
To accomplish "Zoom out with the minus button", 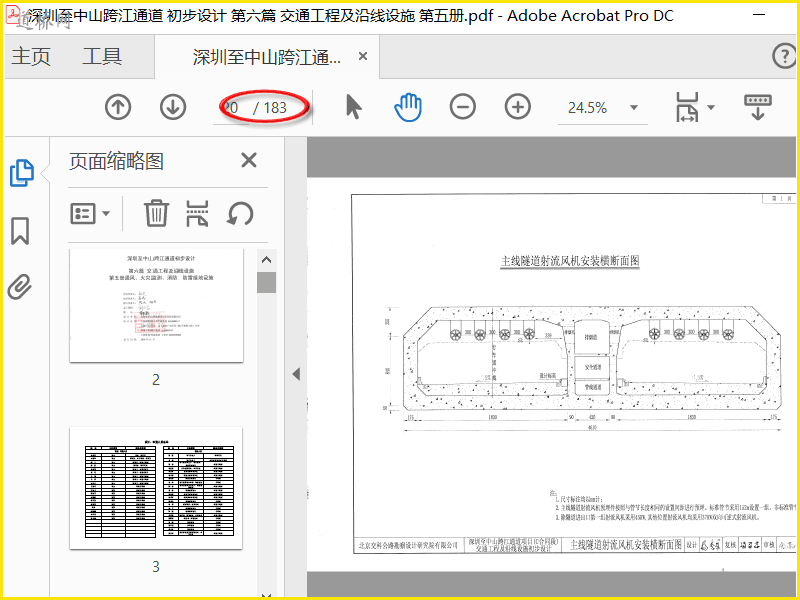I will click(463, 107).
